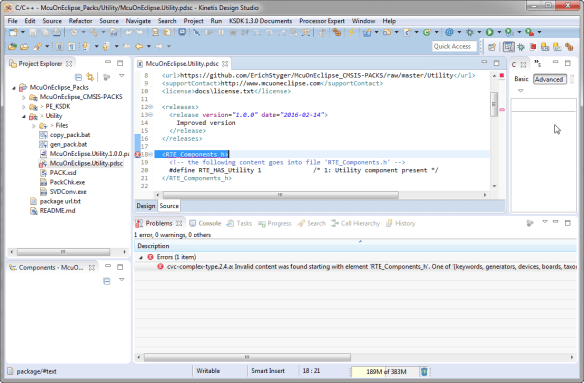The image size is (584, 383).
Task: Maximize the Problems view panel
Action: tap(568, 223)
